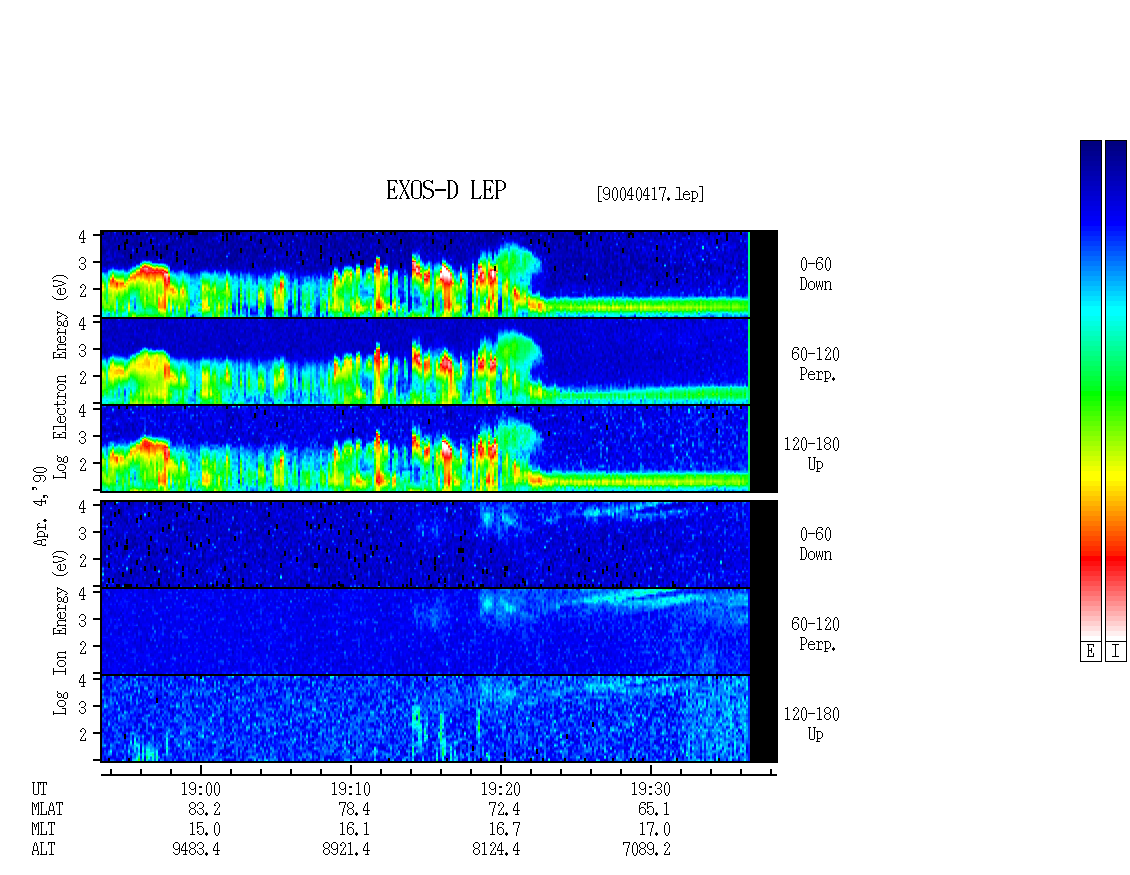Screen dimensions: 1130x875
Task: Click the ALT value 9483.4
Action: coord(196,850)
